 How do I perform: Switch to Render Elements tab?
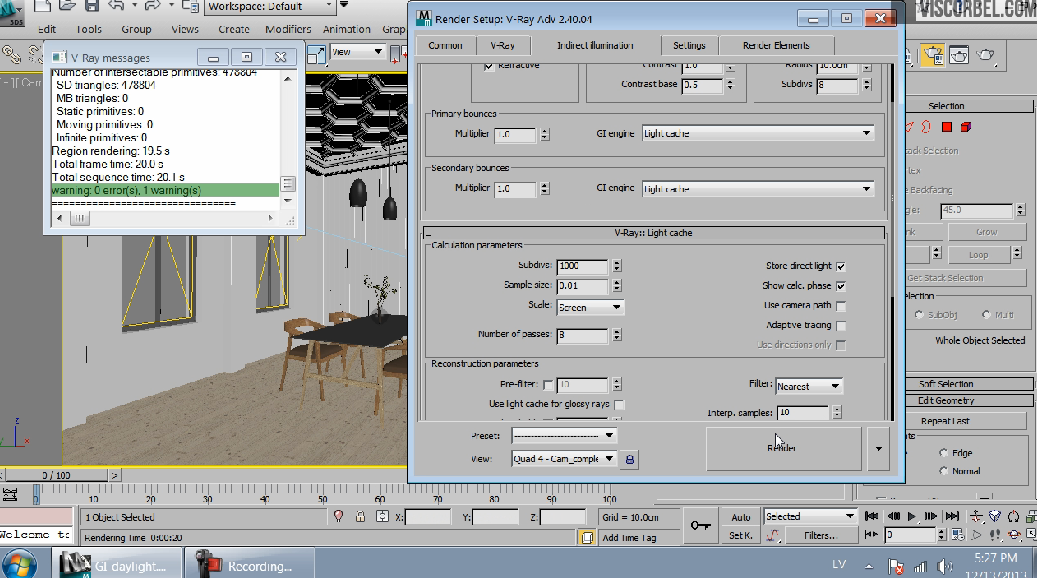point(776,45)
